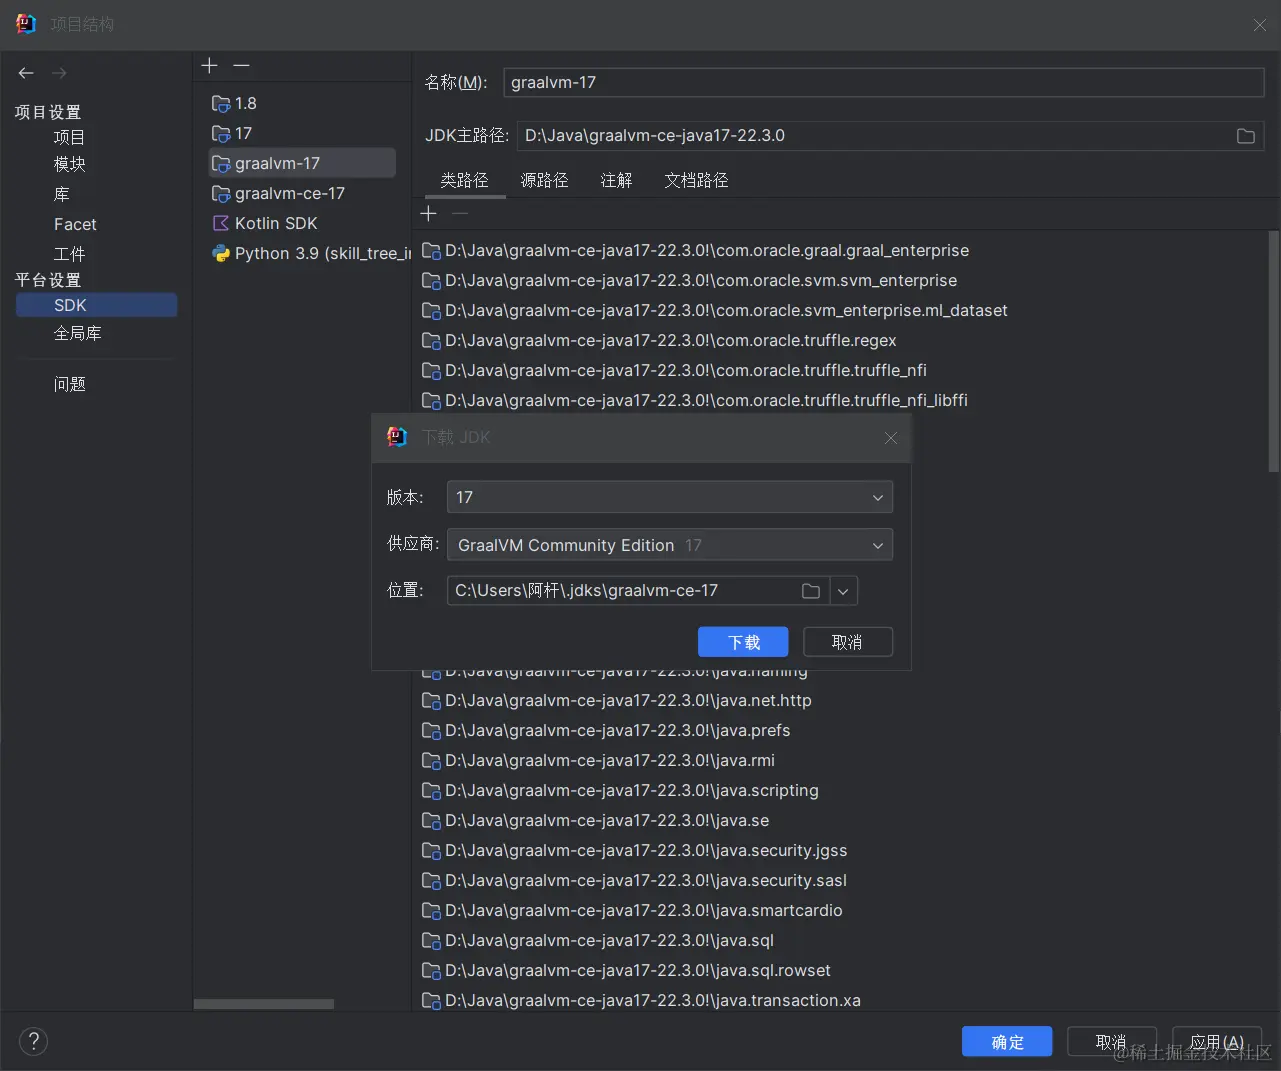Click the + icon to add a new SDK
This screenshot has height=1071, width=1281.
point(209,65)
